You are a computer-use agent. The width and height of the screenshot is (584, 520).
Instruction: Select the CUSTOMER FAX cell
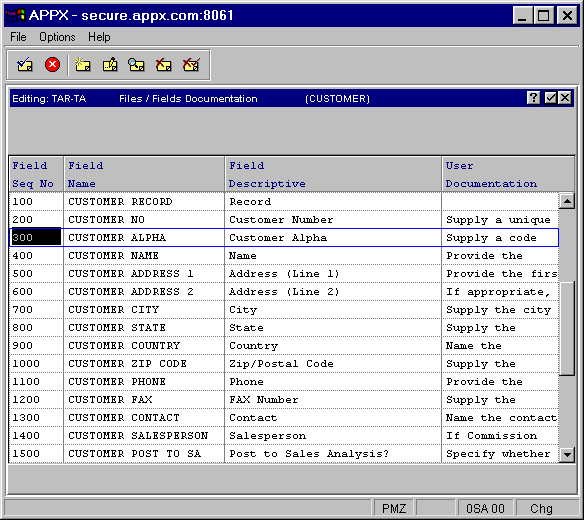[144, 399]
